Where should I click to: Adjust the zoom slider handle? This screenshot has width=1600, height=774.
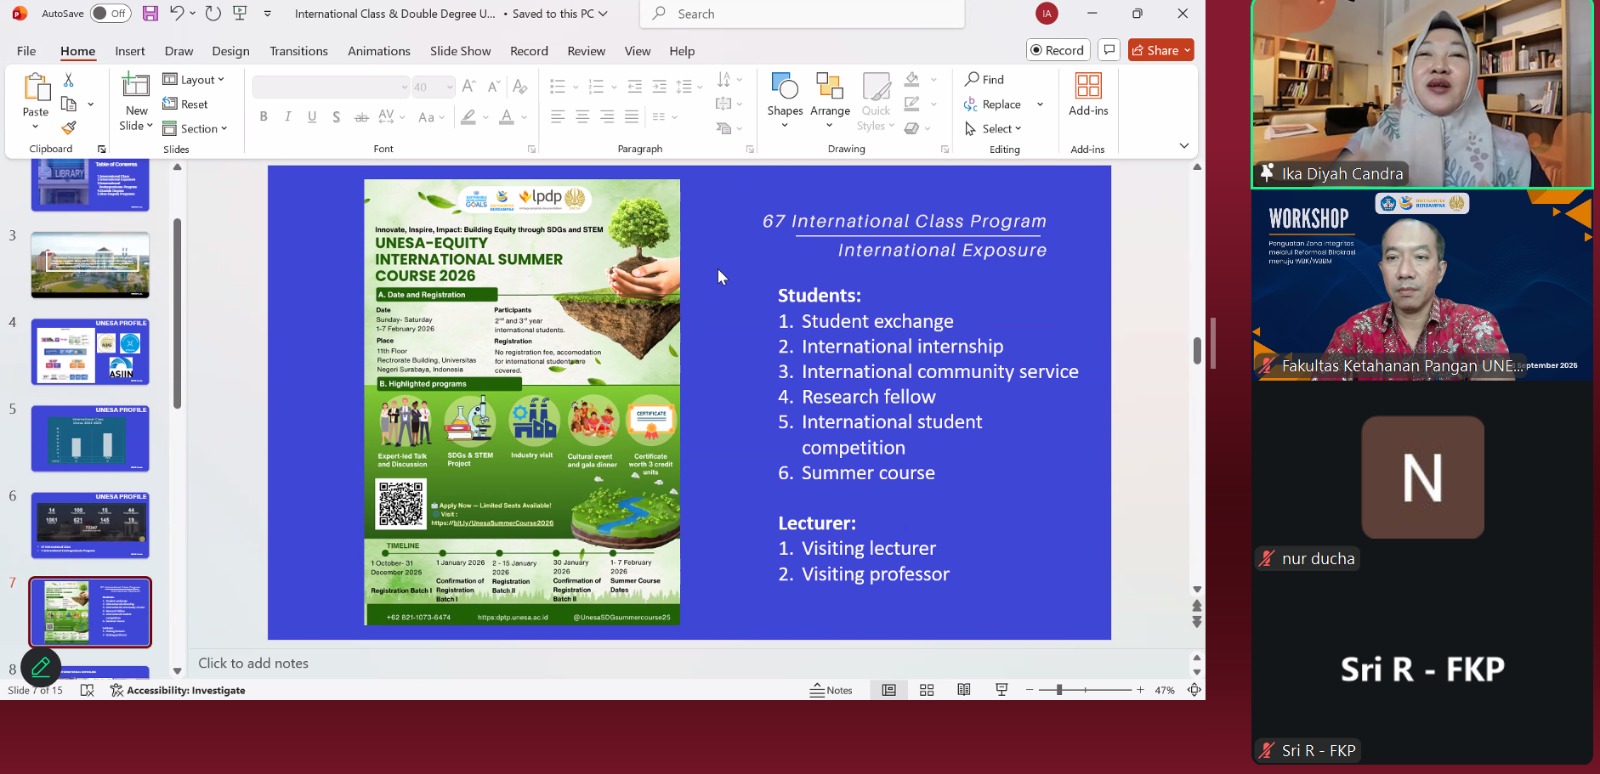(1059, 690)
